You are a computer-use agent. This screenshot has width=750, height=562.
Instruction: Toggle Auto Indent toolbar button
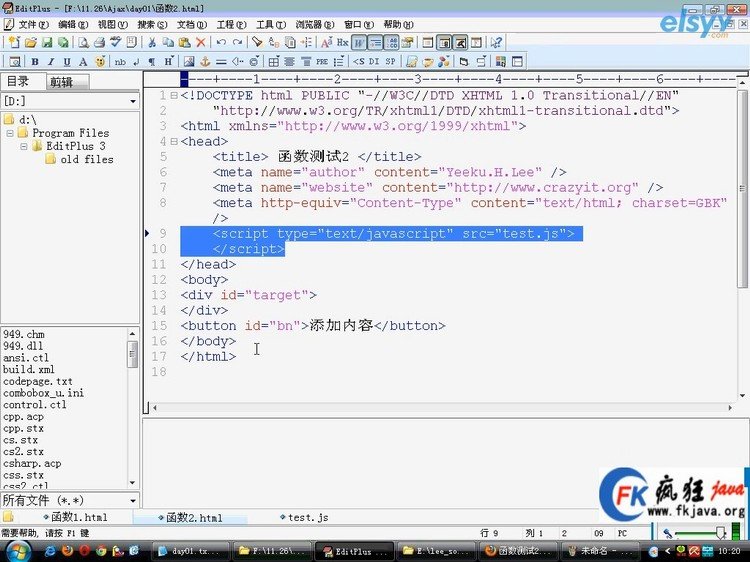375,43
